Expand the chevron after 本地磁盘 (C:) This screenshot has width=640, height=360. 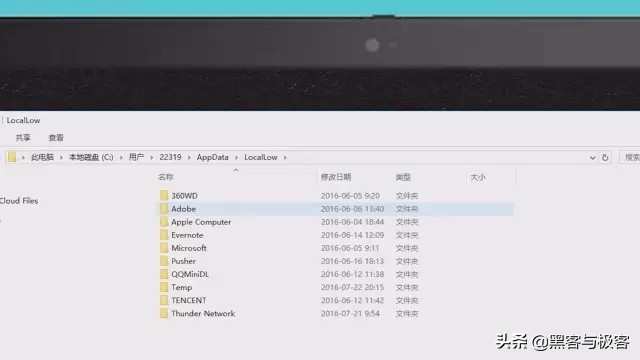[121, 157]
